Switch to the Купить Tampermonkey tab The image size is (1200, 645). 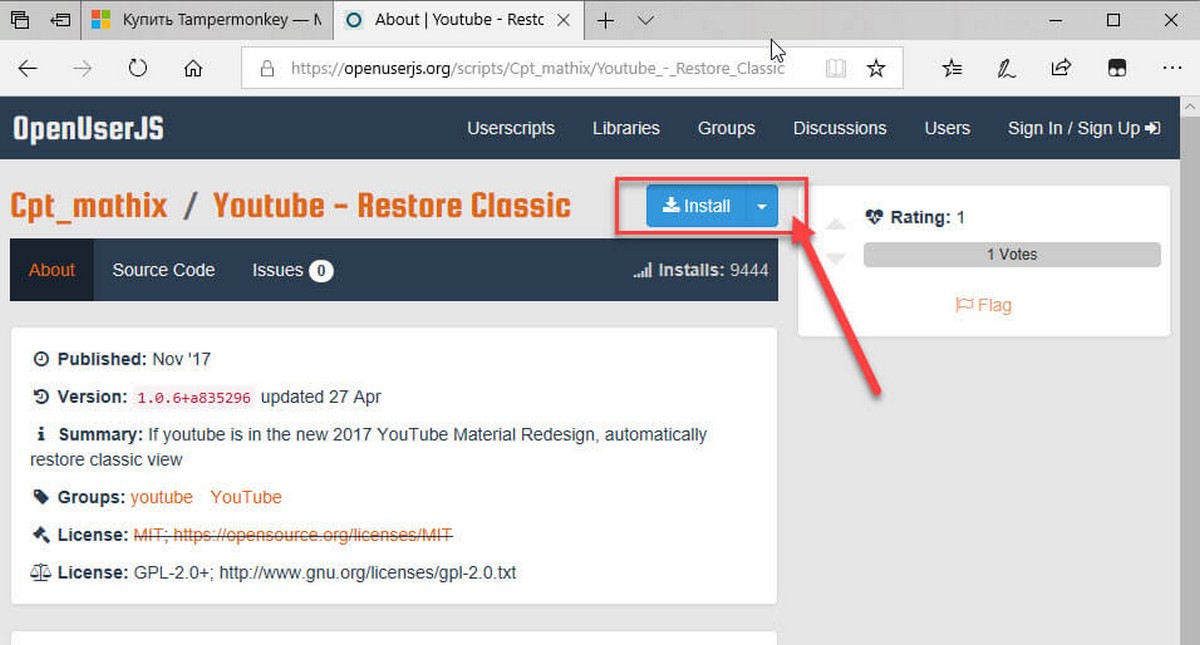205,20
